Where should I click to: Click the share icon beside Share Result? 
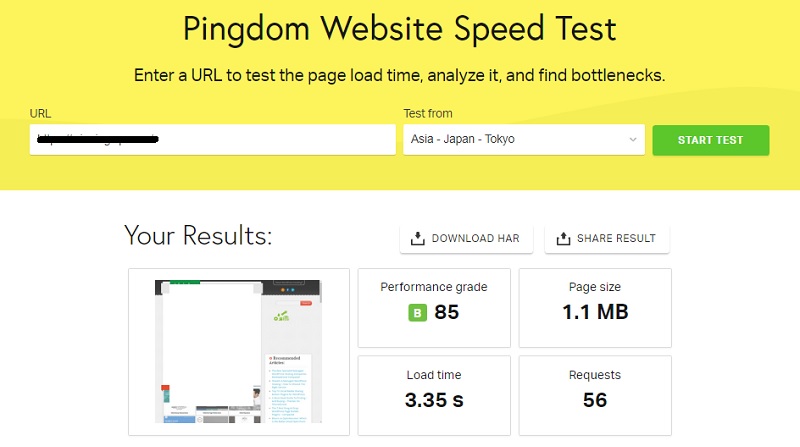[563, 238]
